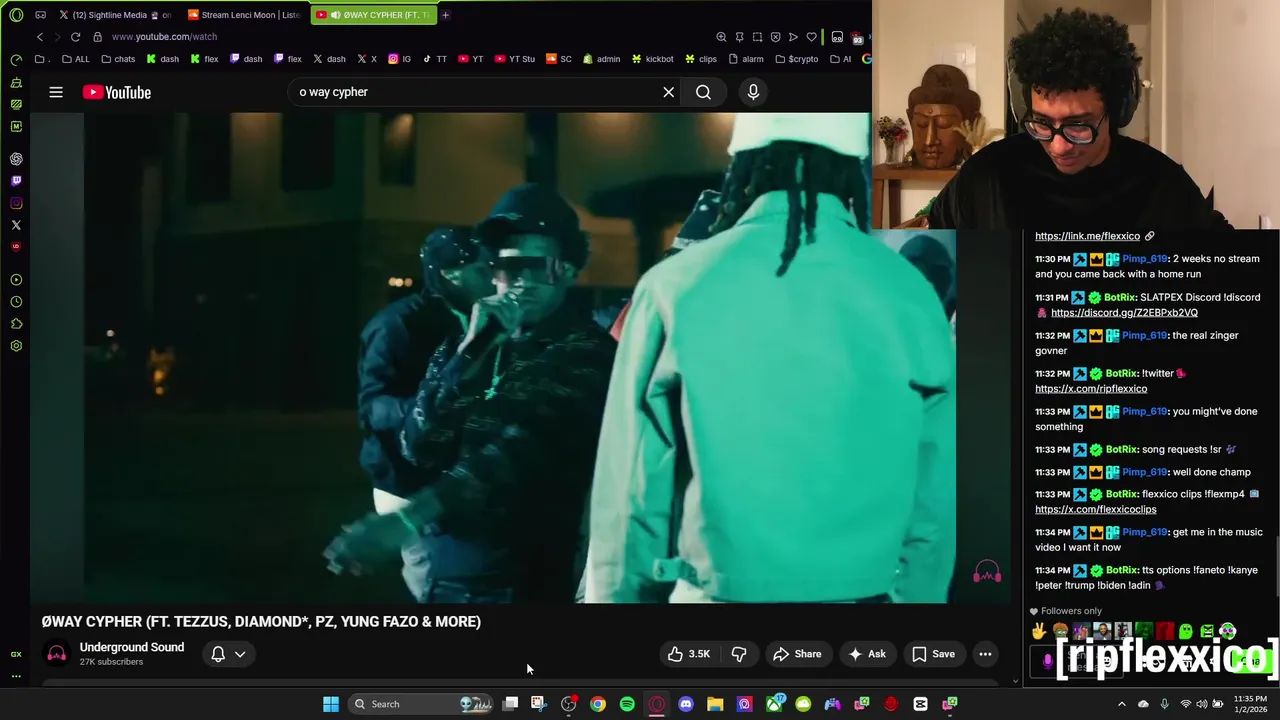Image resolution: width=1280 pixels, height=720 pixels.
Task: Dislike the ØWAY CYPHER video
Action: click(739, 654)
